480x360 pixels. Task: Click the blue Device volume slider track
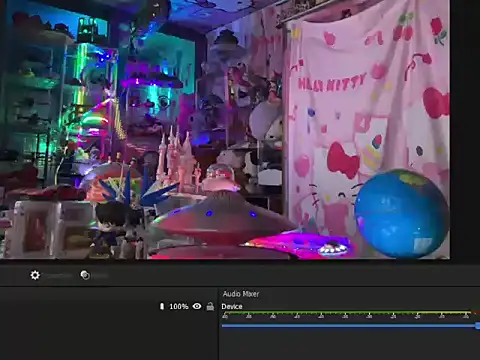tap(349, 326)
